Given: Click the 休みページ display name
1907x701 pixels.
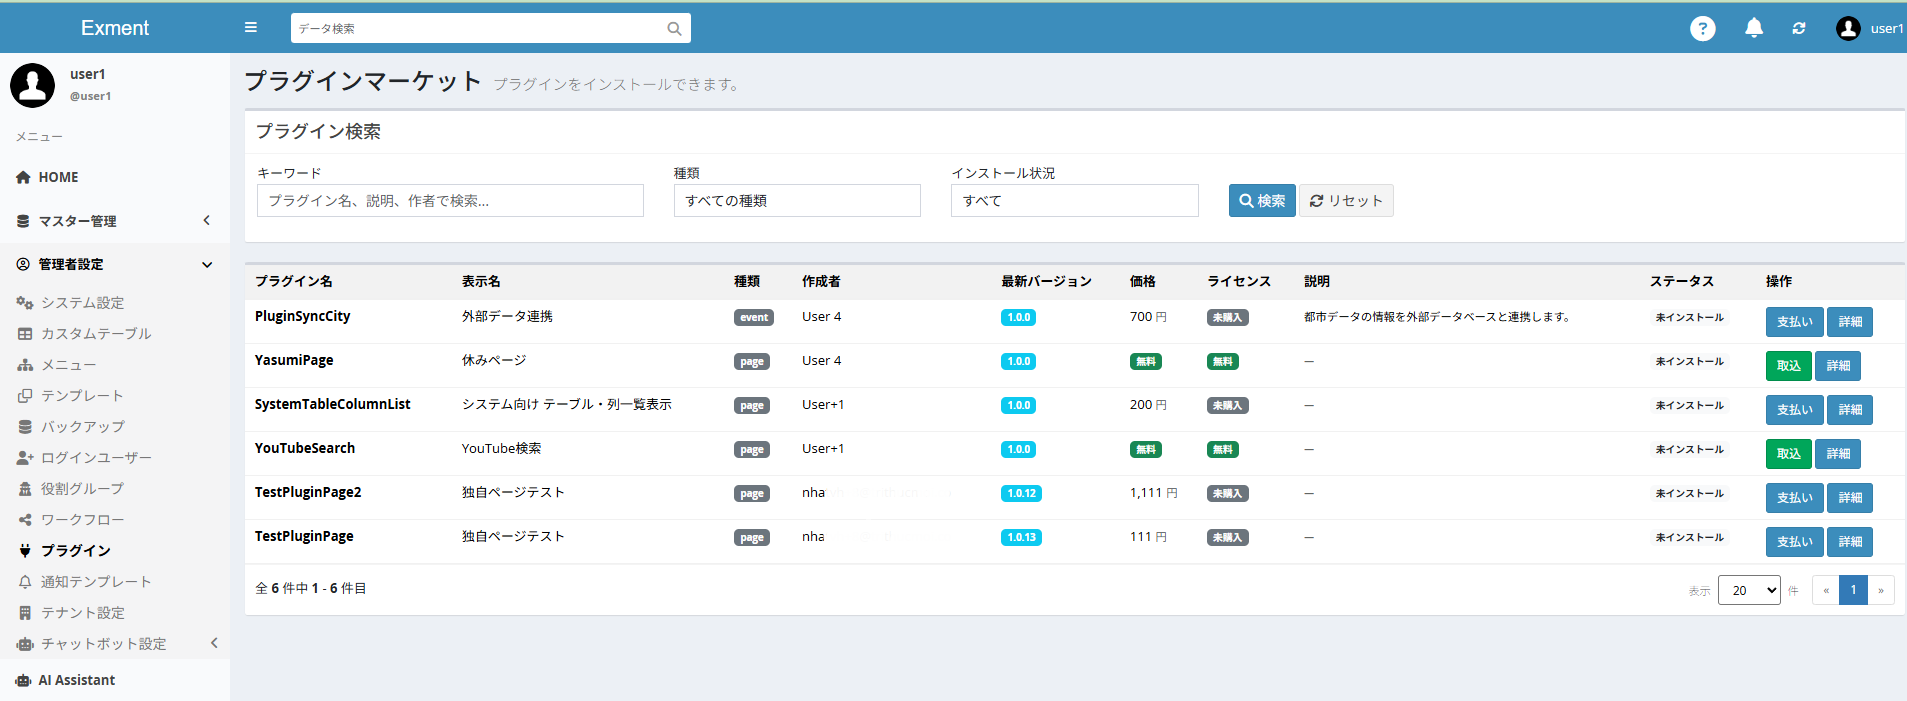Looking at the screenshot, I should (x=494, y=360).
